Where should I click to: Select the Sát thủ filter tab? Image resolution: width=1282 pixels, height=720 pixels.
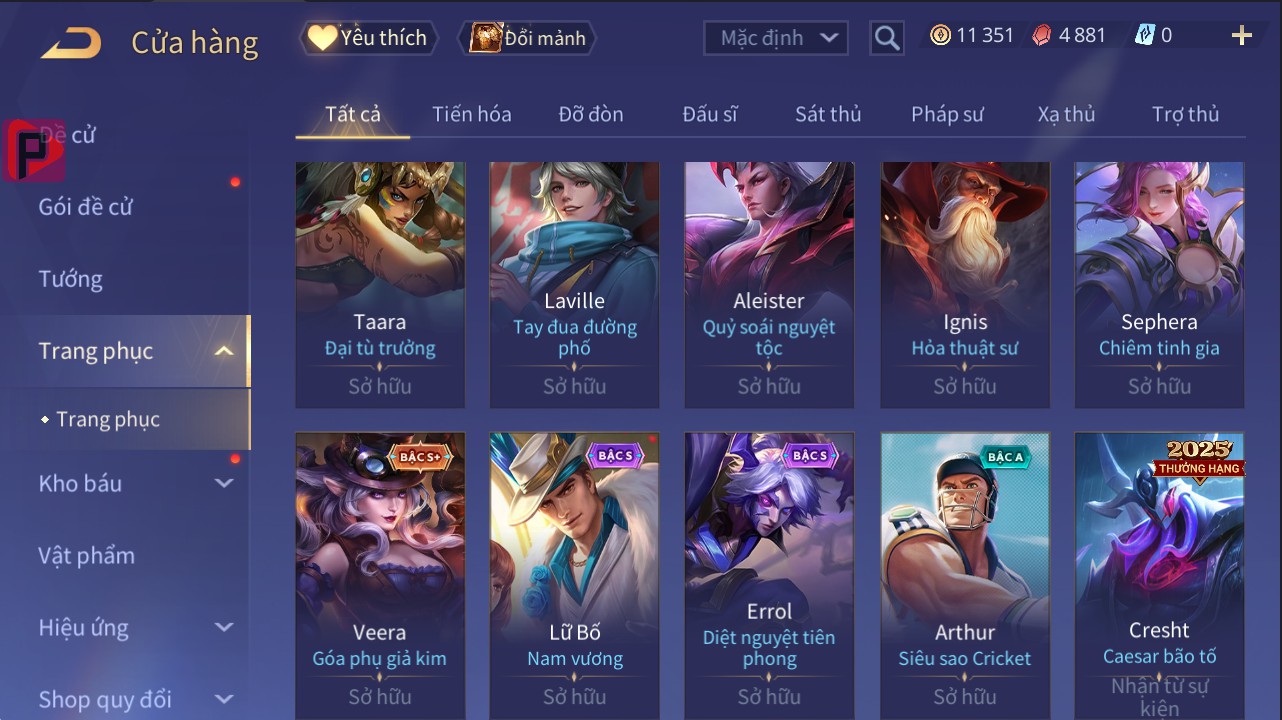(x=828, y=114)
